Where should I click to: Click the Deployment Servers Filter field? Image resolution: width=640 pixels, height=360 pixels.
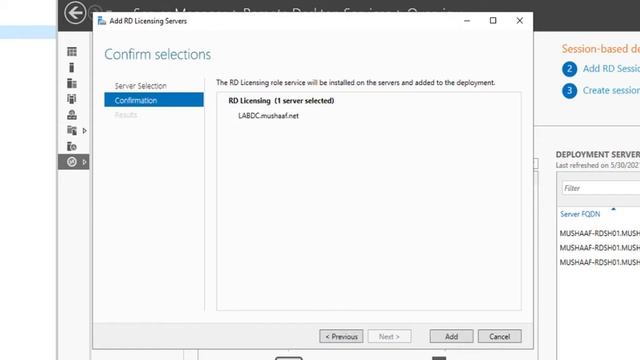point(601,188)
